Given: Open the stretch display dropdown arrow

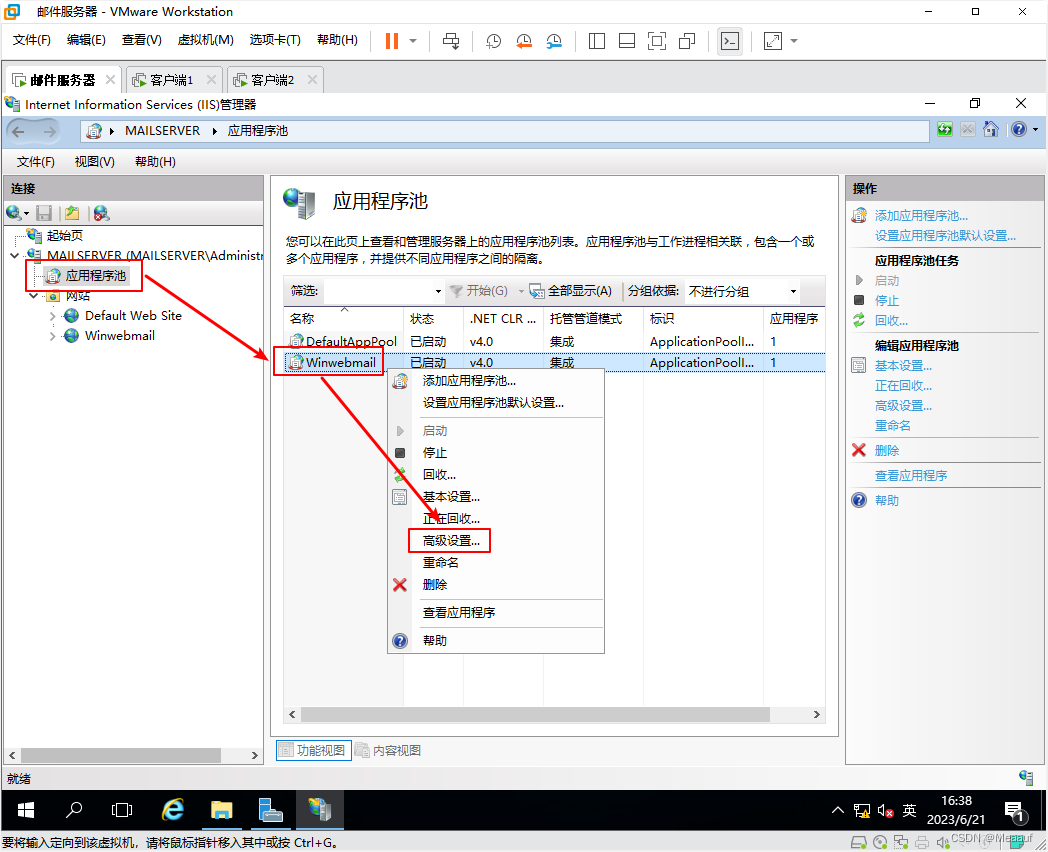Looking at the screenshot, I should [794, 41].
